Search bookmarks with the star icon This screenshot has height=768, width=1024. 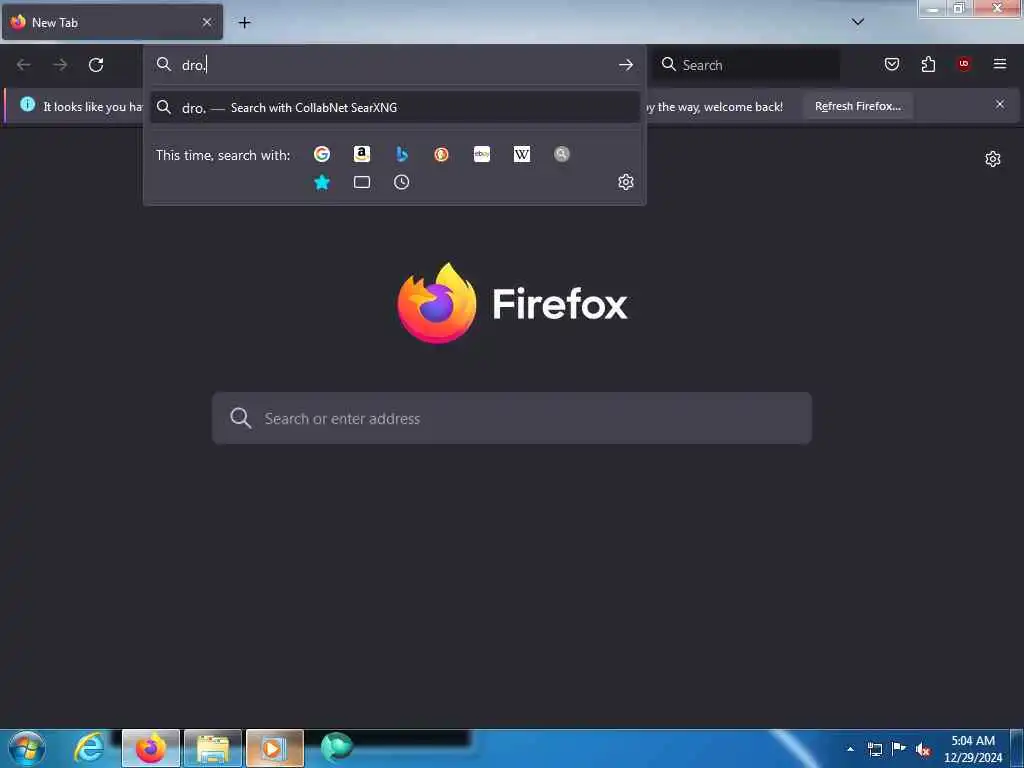point(321,182)
